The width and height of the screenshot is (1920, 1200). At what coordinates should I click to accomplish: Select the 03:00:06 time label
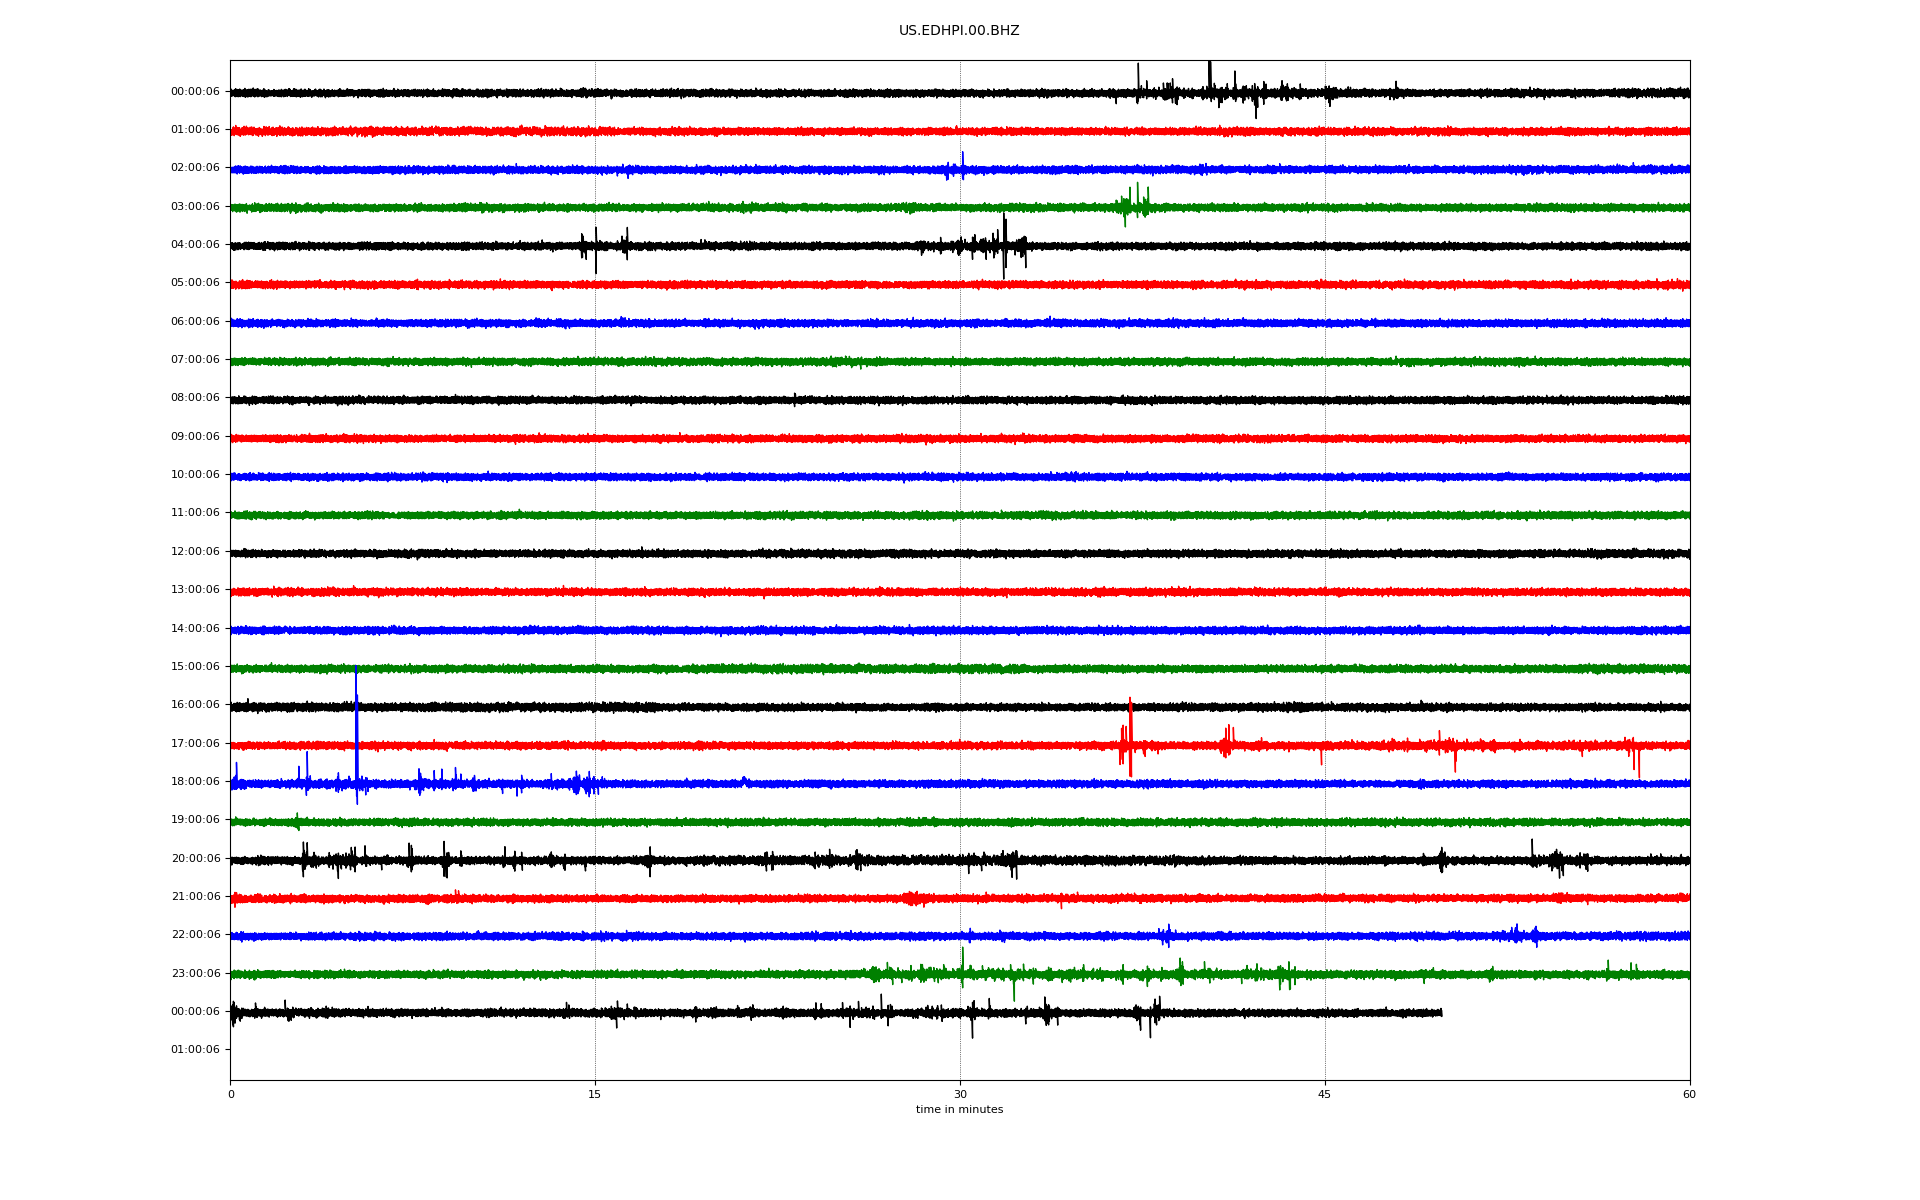point(195,207)
